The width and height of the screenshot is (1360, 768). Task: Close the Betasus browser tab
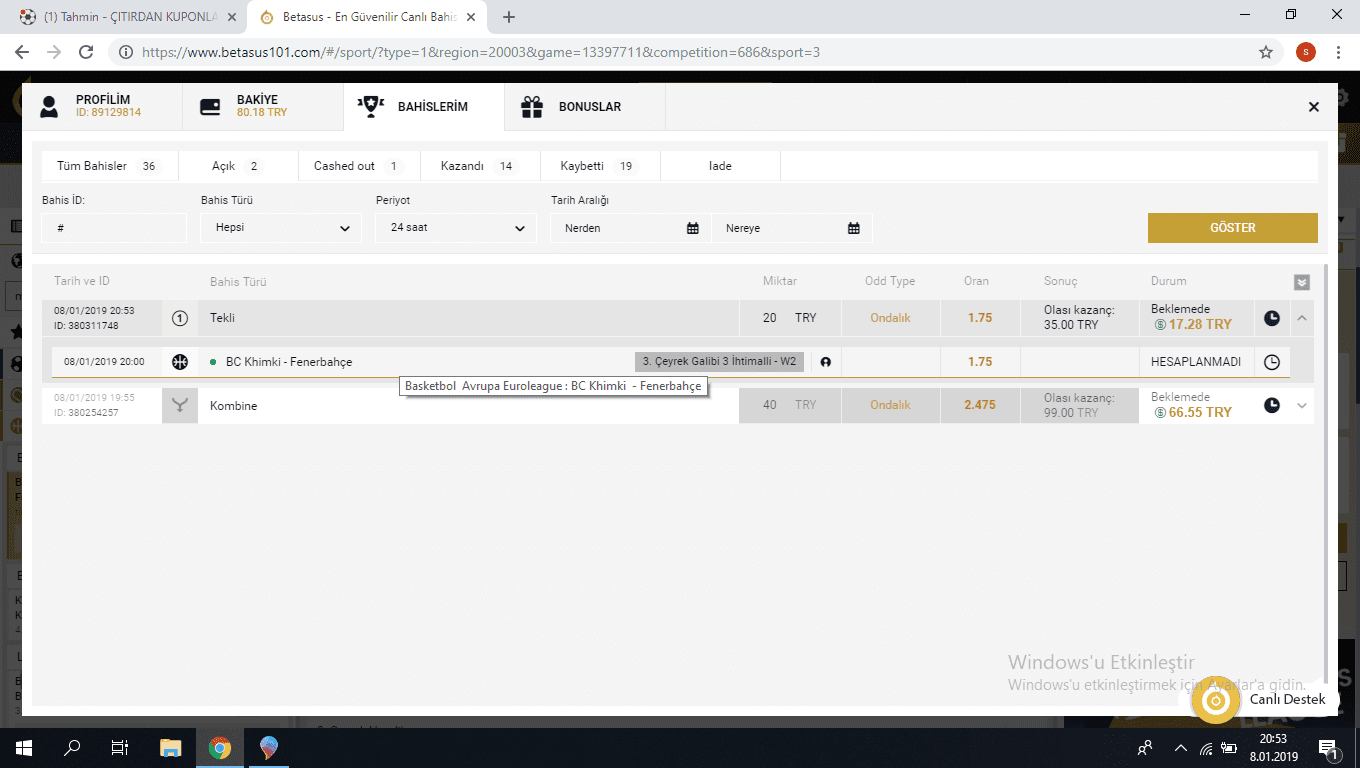tap(471, 17)
